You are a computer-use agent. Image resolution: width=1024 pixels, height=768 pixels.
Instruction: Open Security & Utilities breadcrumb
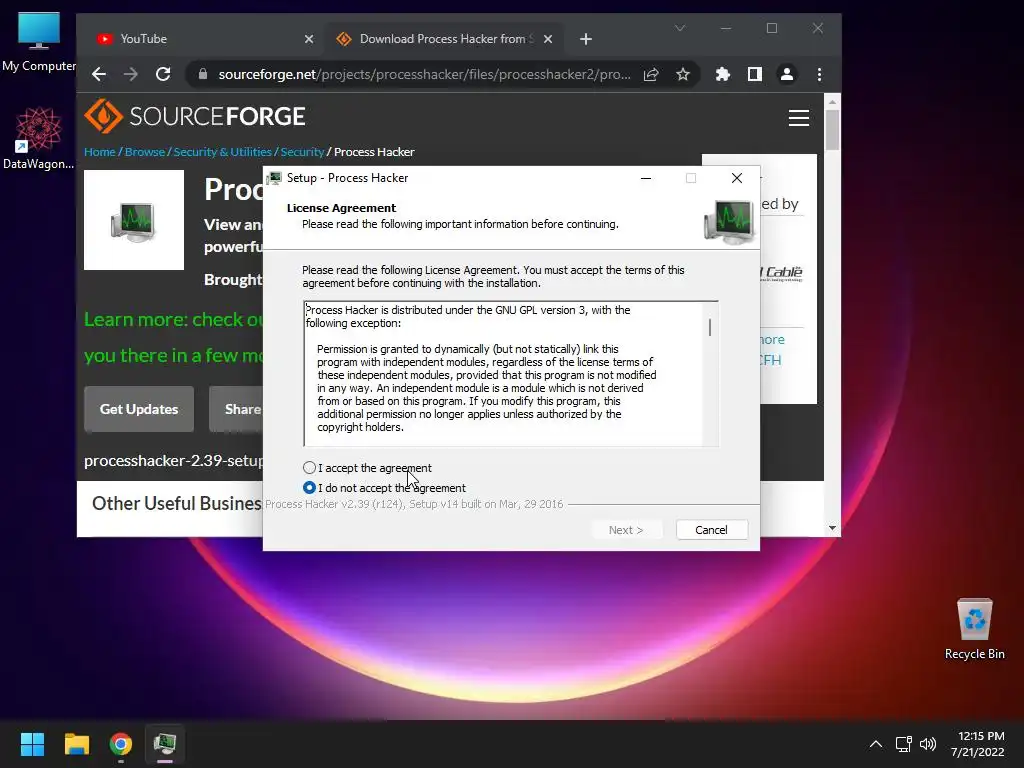(222, 152)
